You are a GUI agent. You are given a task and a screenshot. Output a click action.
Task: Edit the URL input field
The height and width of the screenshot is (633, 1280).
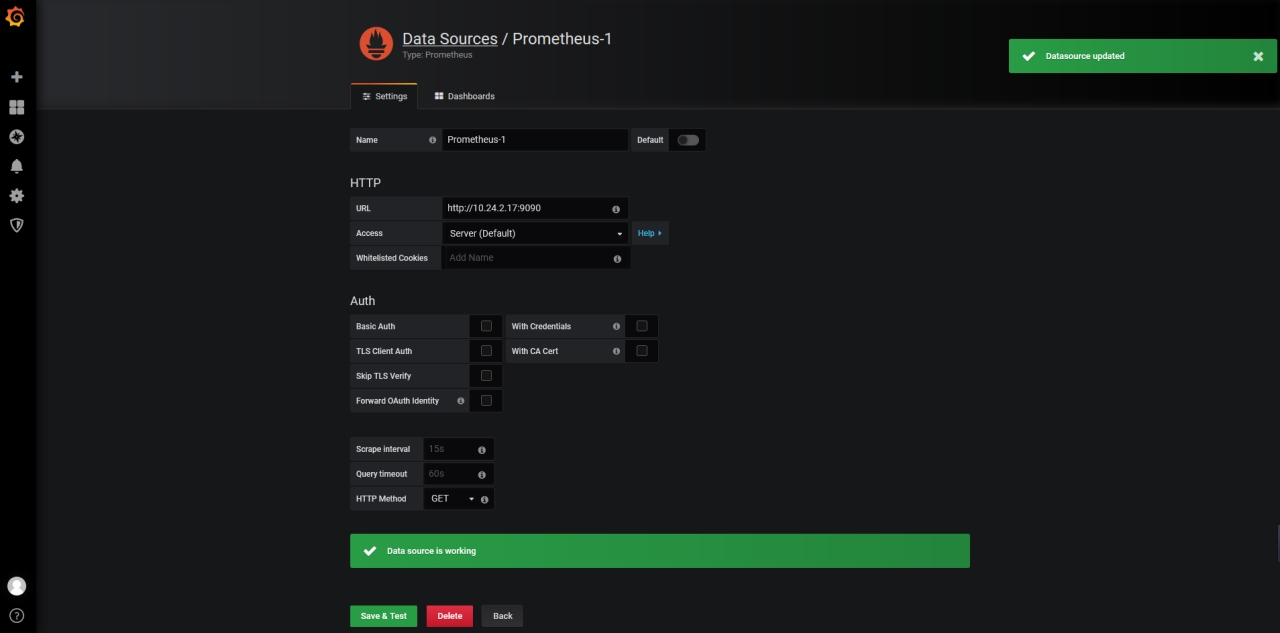click(x=535, y=208)
